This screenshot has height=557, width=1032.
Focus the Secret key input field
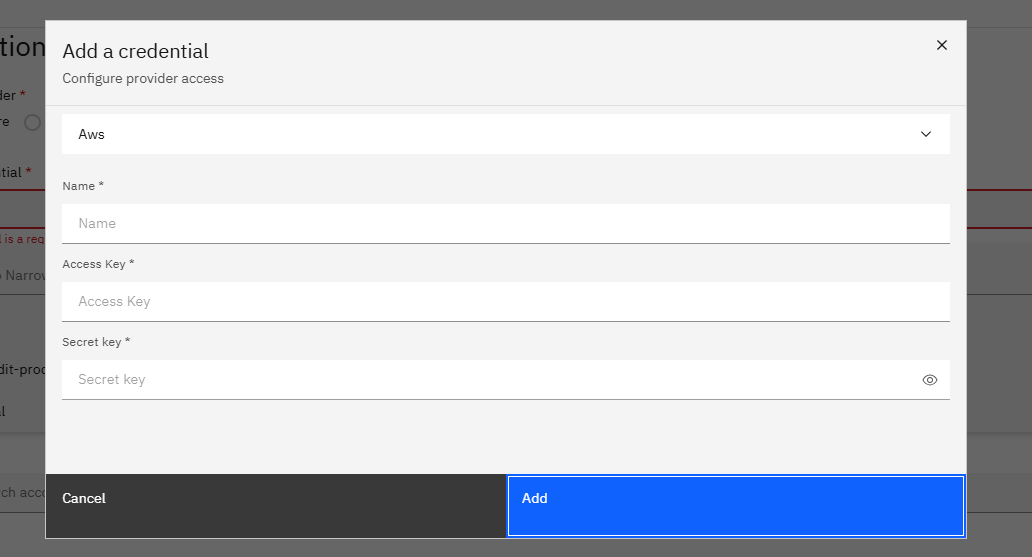click(x=490, y=380)
